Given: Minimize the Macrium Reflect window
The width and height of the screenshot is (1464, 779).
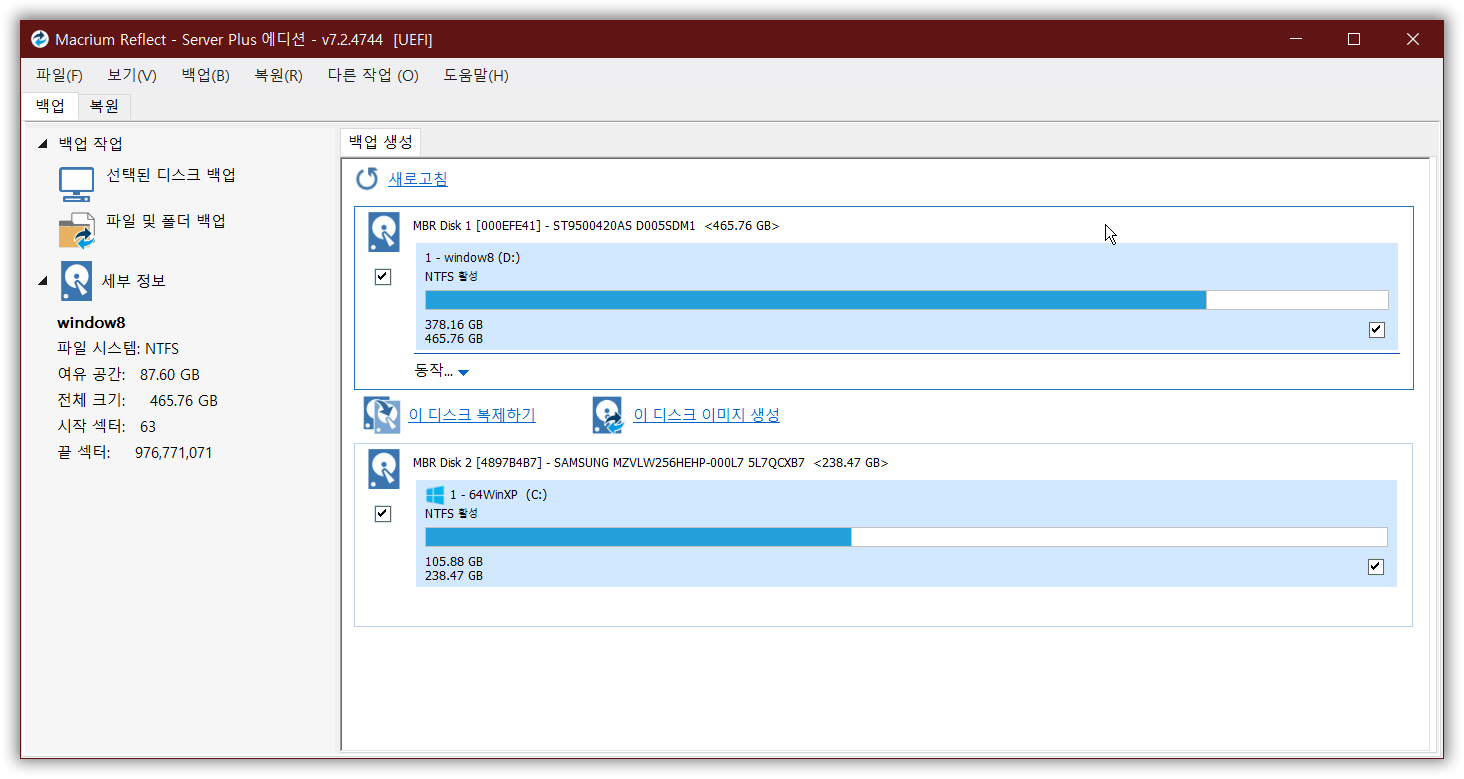Looking at the screenshot, I should (1295, 39).
